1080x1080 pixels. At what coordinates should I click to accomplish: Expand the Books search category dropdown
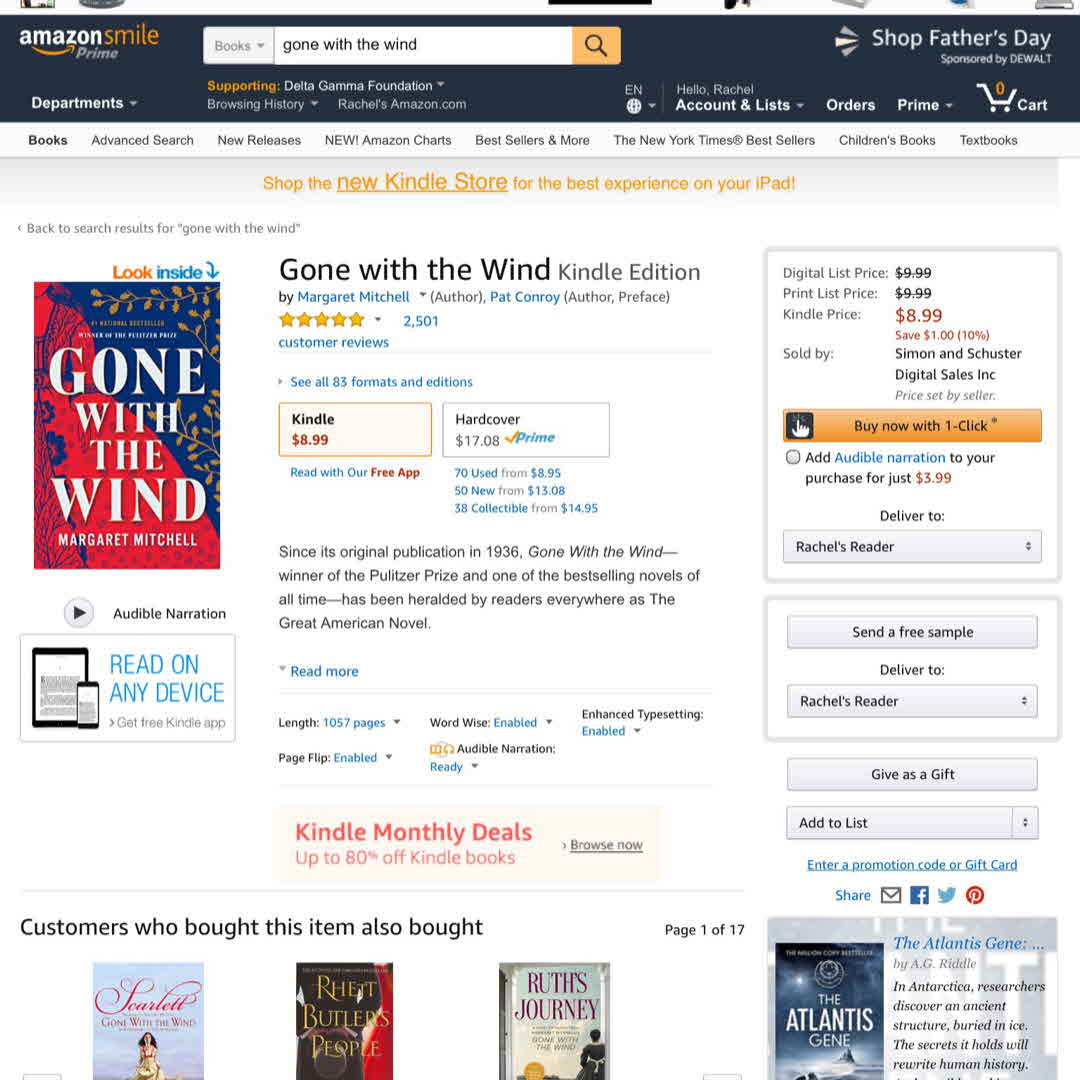238,45
